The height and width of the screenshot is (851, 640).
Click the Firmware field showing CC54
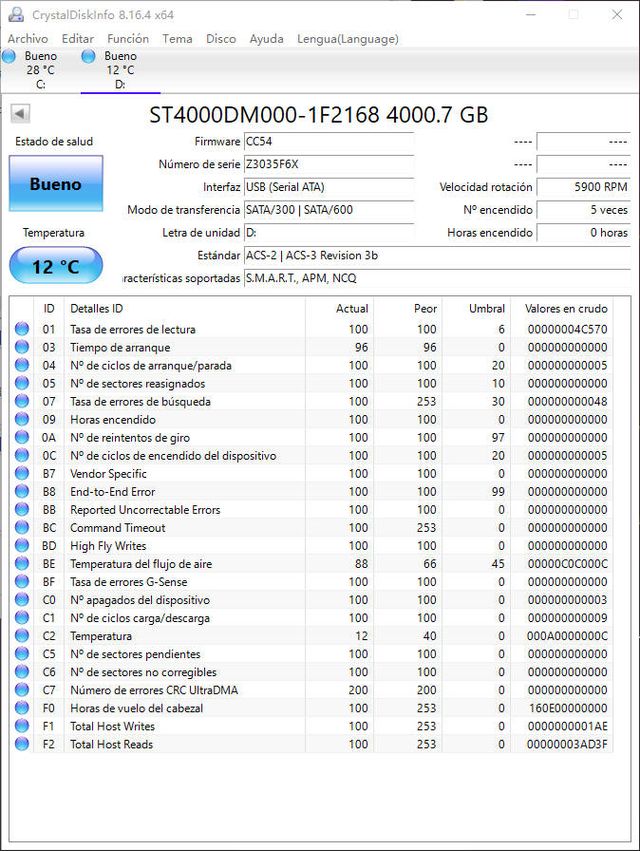coord(328,142)
